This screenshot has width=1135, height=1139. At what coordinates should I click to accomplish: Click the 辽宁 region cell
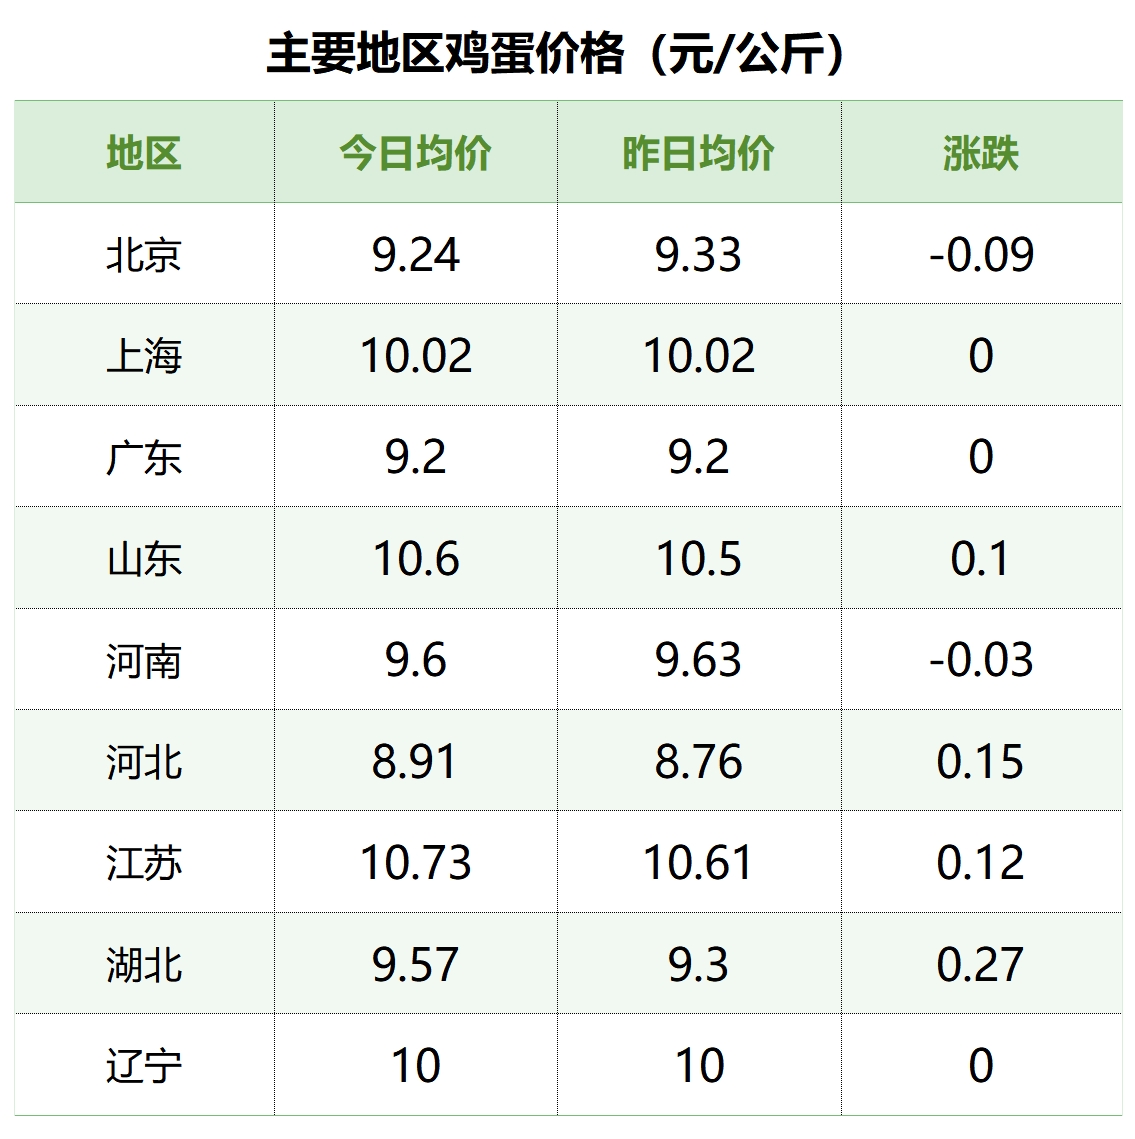point(144,1066)
